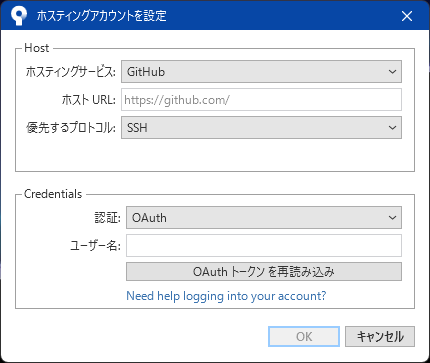Click OAuth トークン を再読み込み button
This screenshot has width=430, height=363.
pos(264,272)
